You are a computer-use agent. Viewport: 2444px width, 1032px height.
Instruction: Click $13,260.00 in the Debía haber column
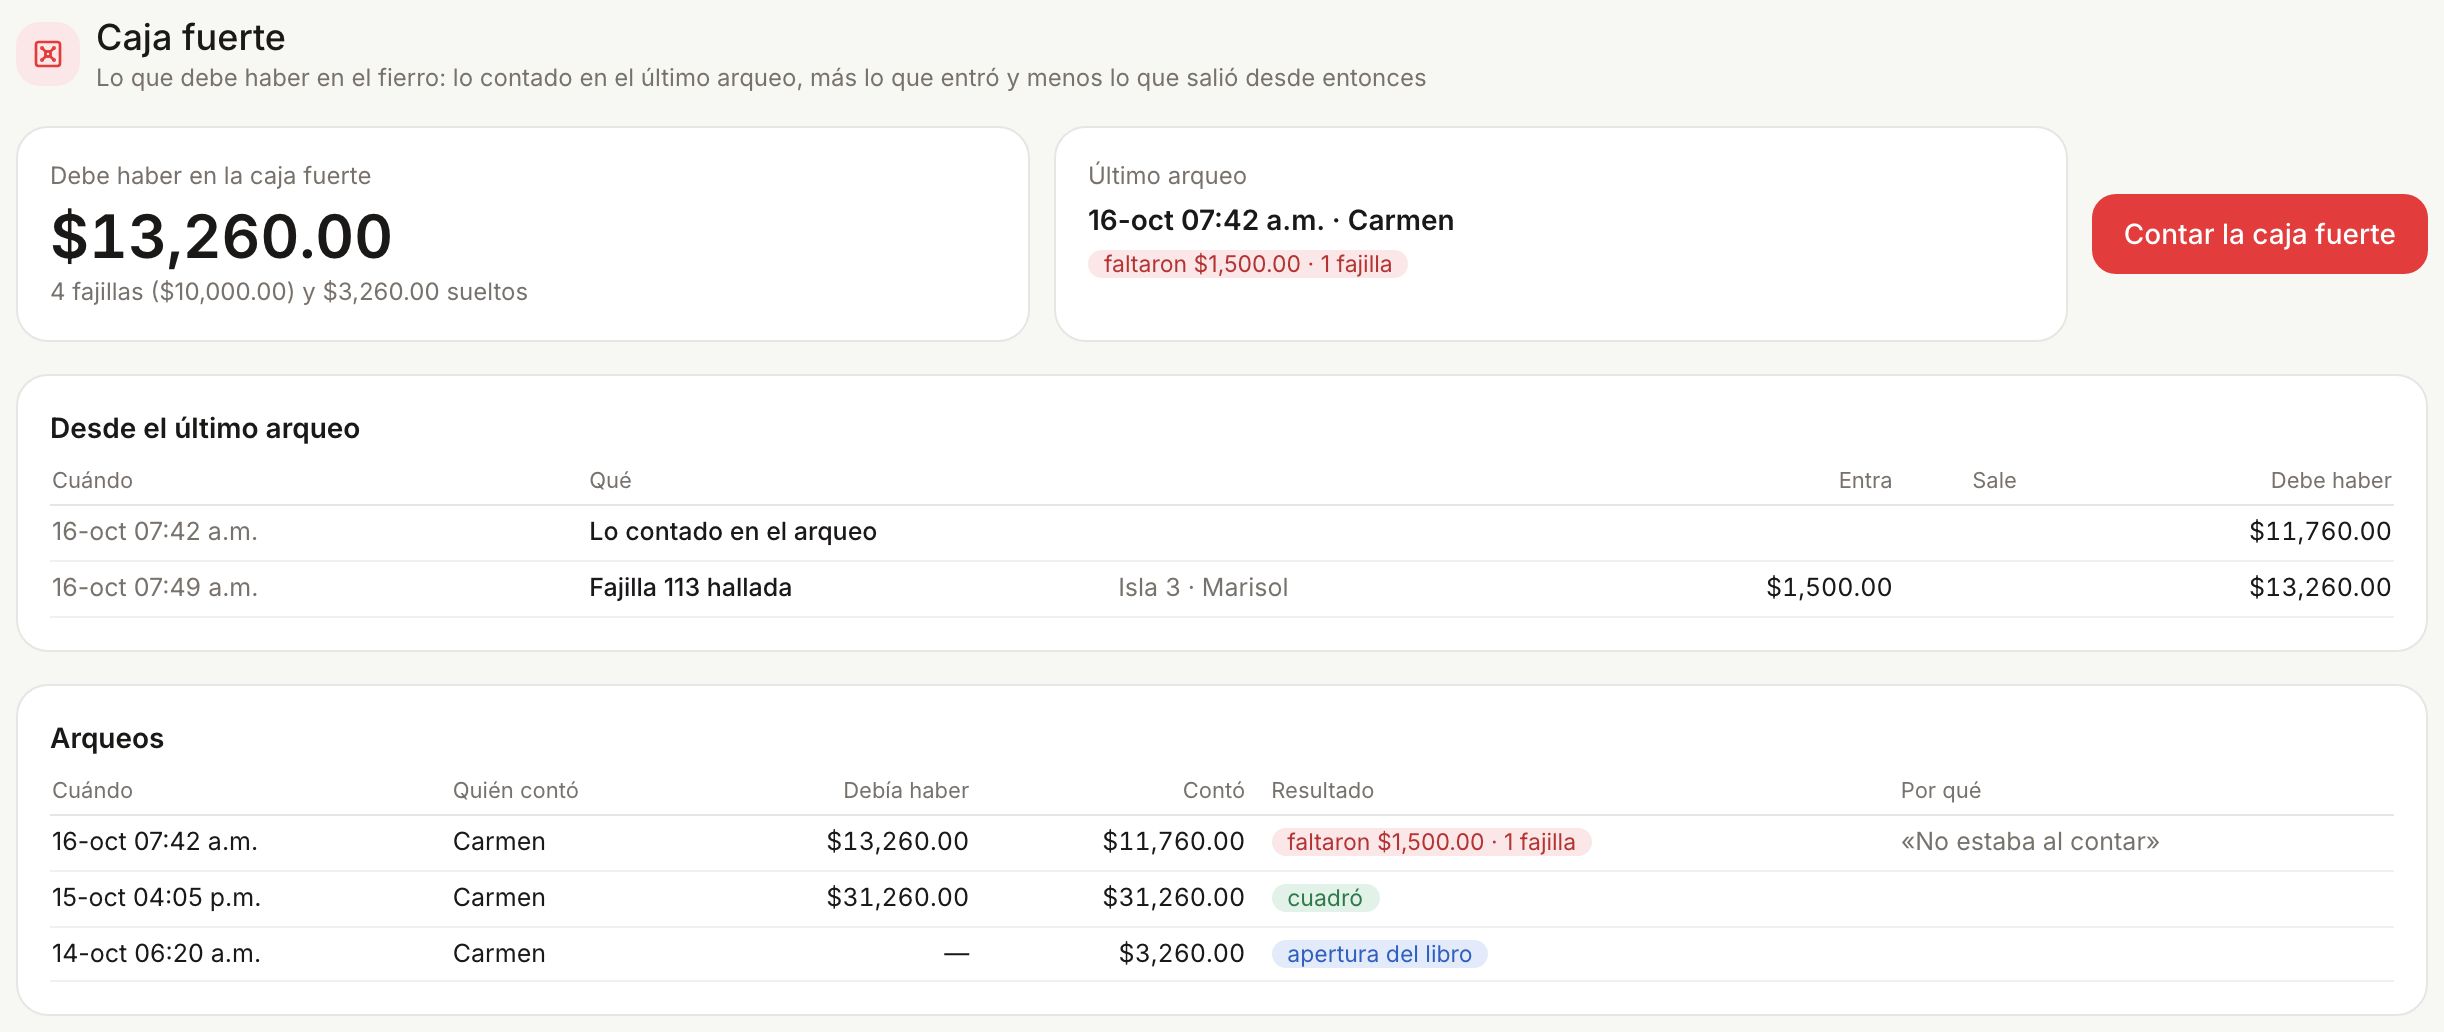[x=897, y=842]
